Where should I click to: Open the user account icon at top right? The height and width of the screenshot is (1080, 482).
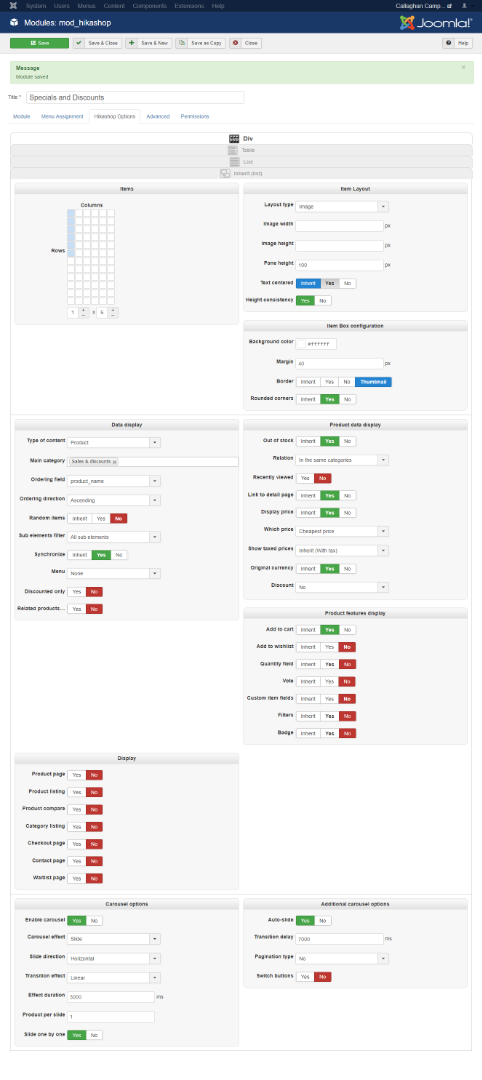tap(464, 6)
